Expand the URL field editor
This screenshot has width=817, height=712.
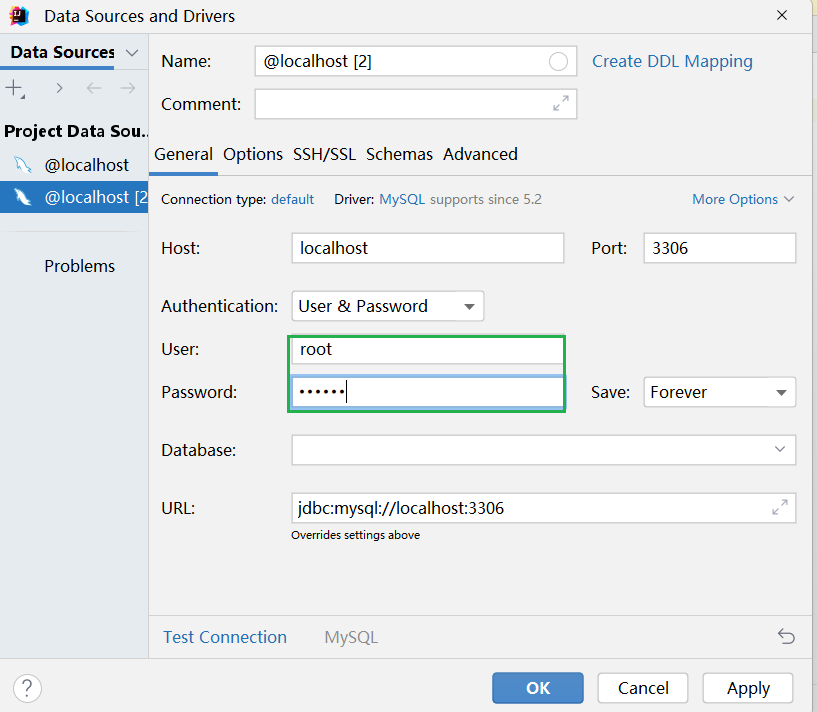coord(780,508)
